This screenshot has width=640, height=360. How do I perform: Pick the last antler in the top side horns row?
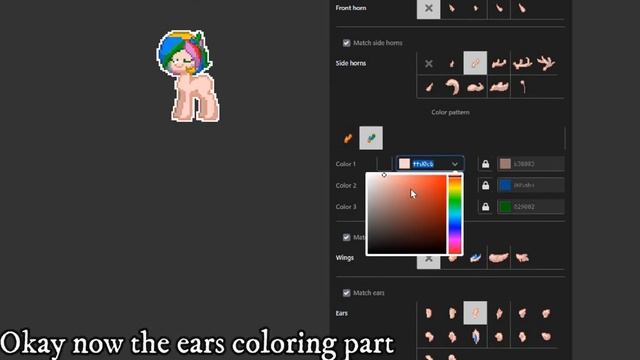pyautogui.click(x=546, y=63)
